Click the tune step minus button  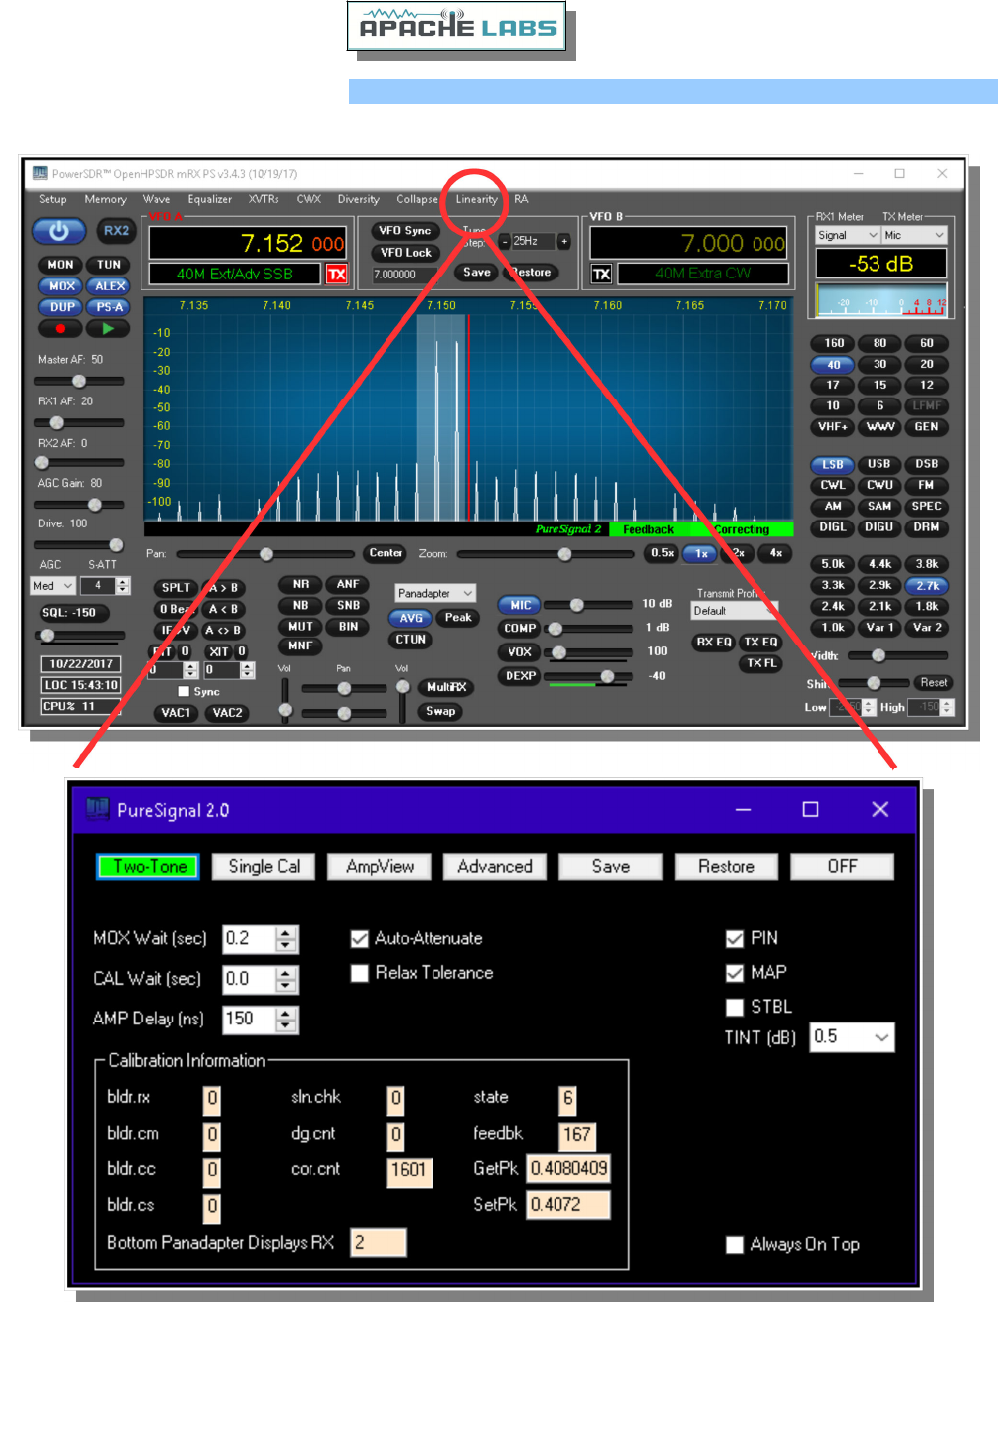pyautogui.click(x=505, y=241)
